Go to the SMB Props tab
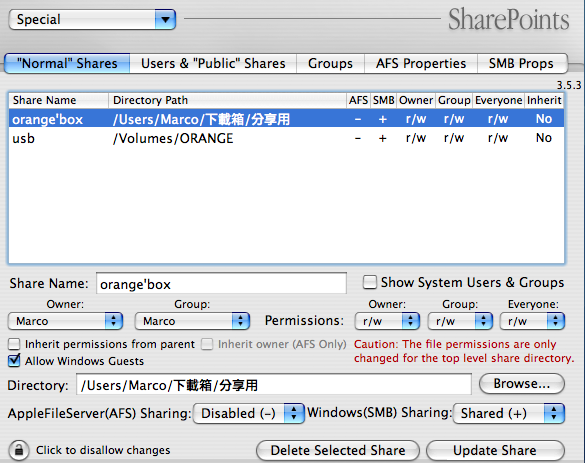Screen dimensions: 585x463 pos(522,63)
